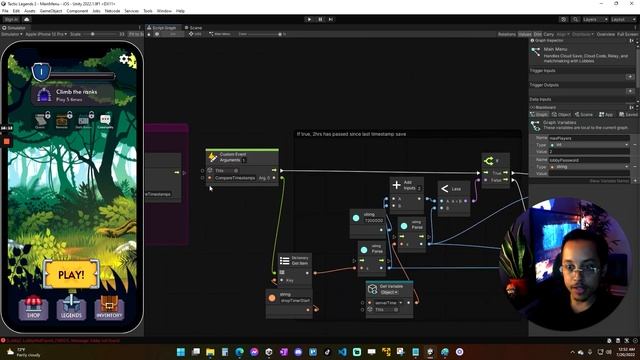The width and height of the screenshot is (640, 360).
Task: Open the Netcode menu
Action: [112, 11]
